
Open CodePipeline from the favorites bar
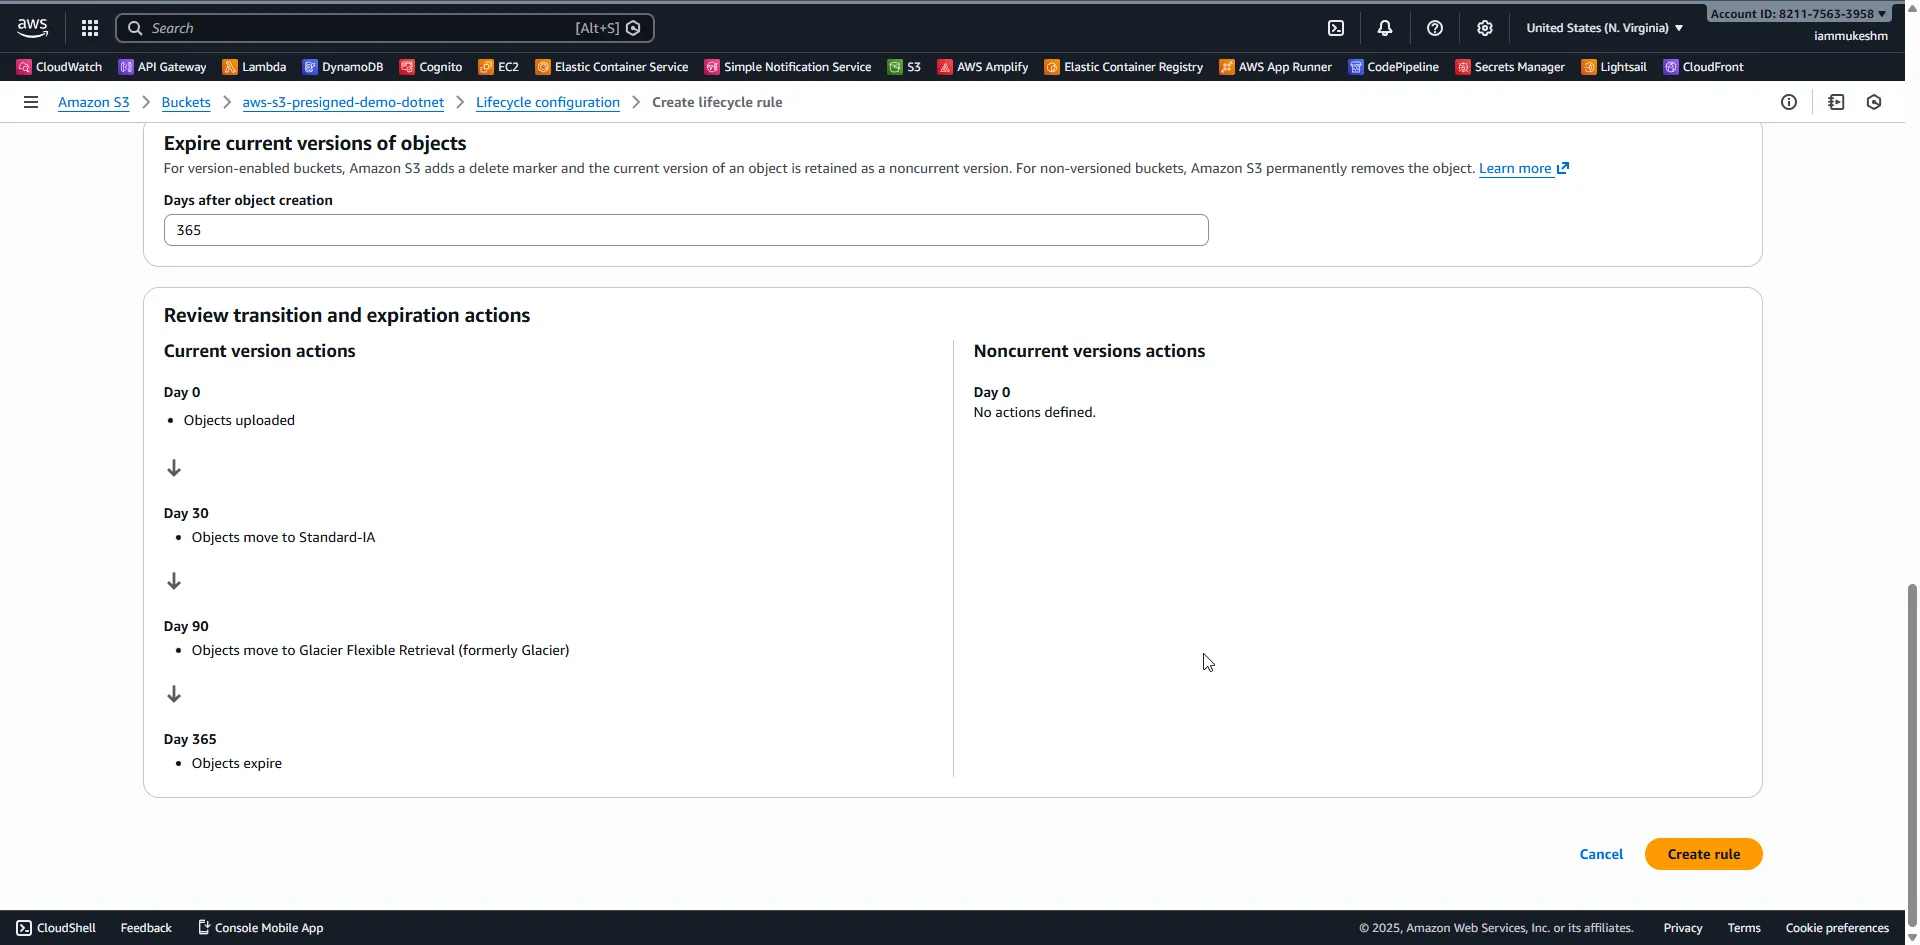tap(1394, 67)
